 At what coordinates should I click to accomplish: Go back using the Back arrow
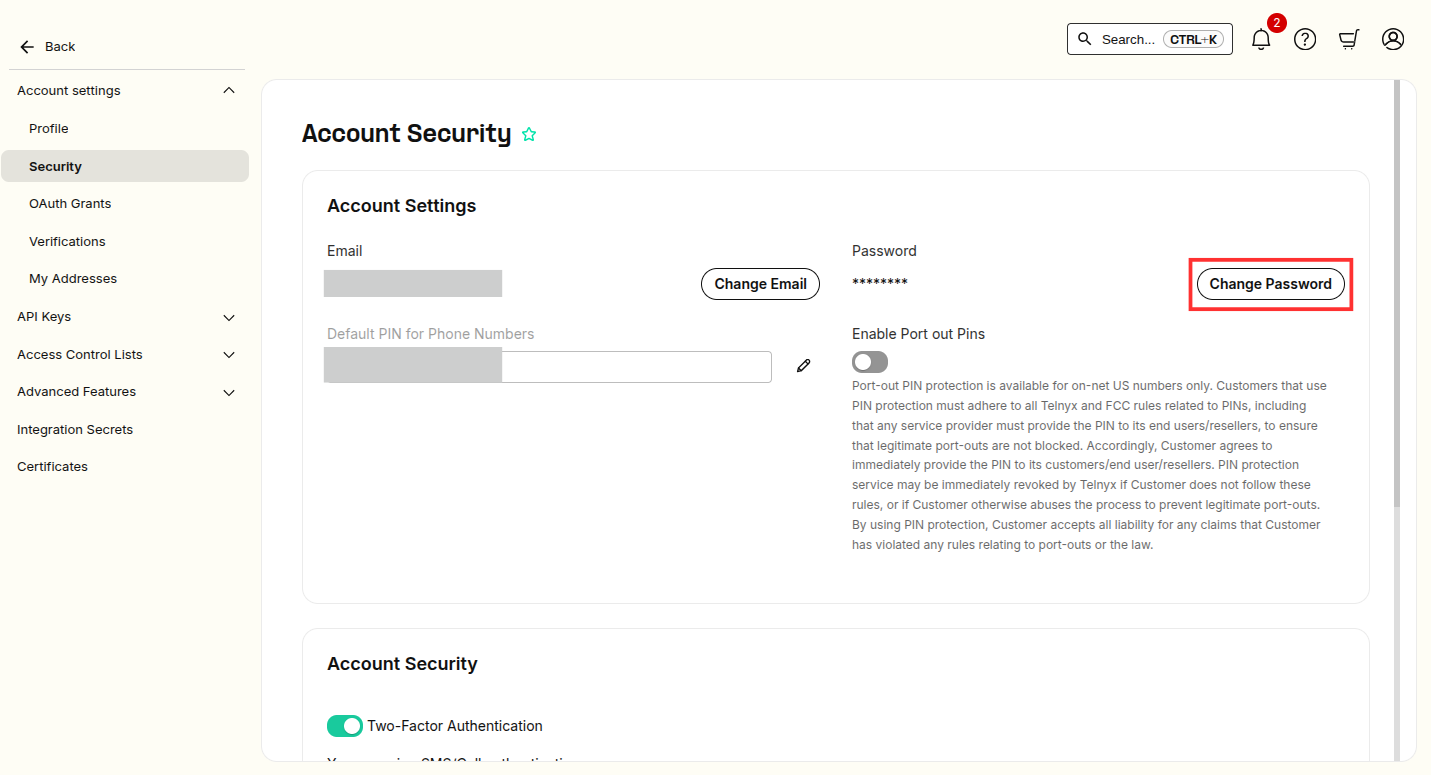[x=27, y=47]
